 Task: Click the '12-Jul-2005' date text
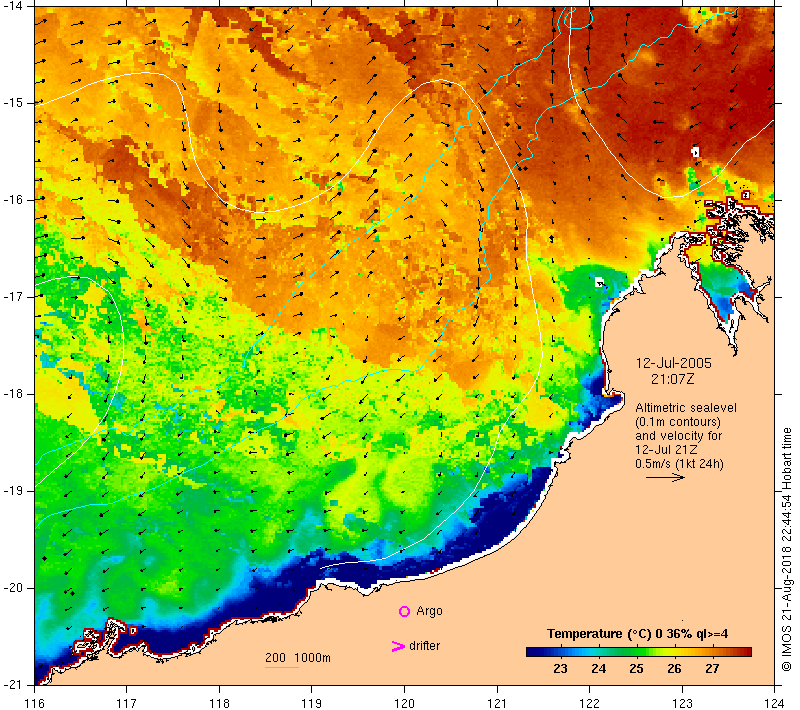coord(673,363)
